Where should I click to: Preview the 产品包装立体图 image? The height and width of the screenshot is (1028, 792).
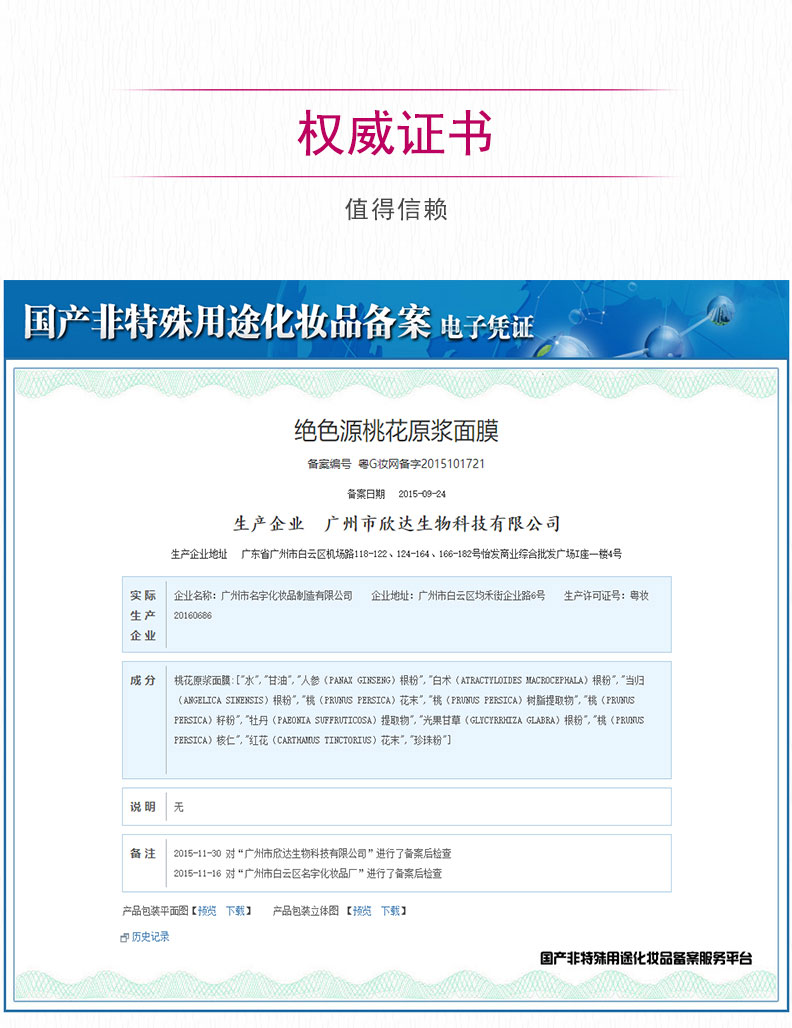tap(362, 911)
